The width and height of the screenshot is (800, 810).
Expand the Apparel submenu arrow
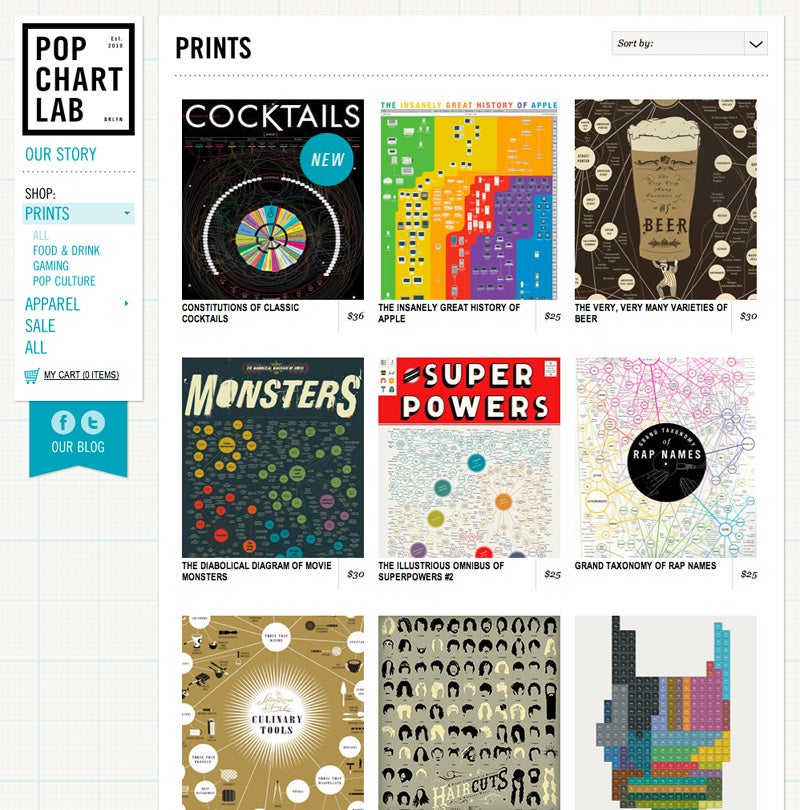pos(127,303)
